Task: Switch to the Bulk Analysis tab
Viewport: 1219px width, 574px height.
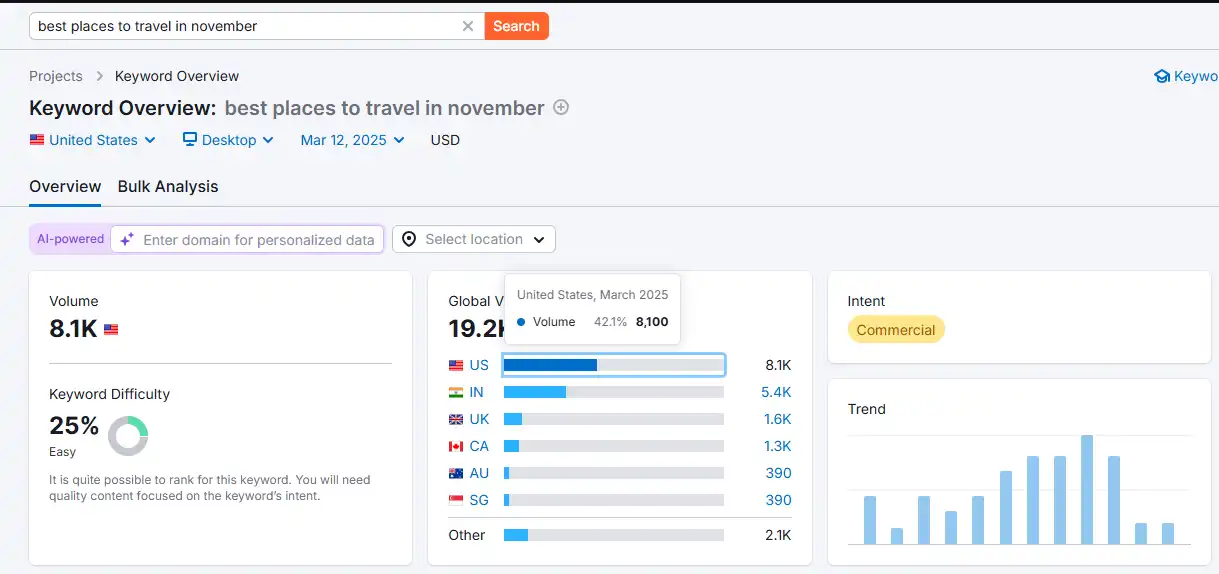Action: [168, 186]
